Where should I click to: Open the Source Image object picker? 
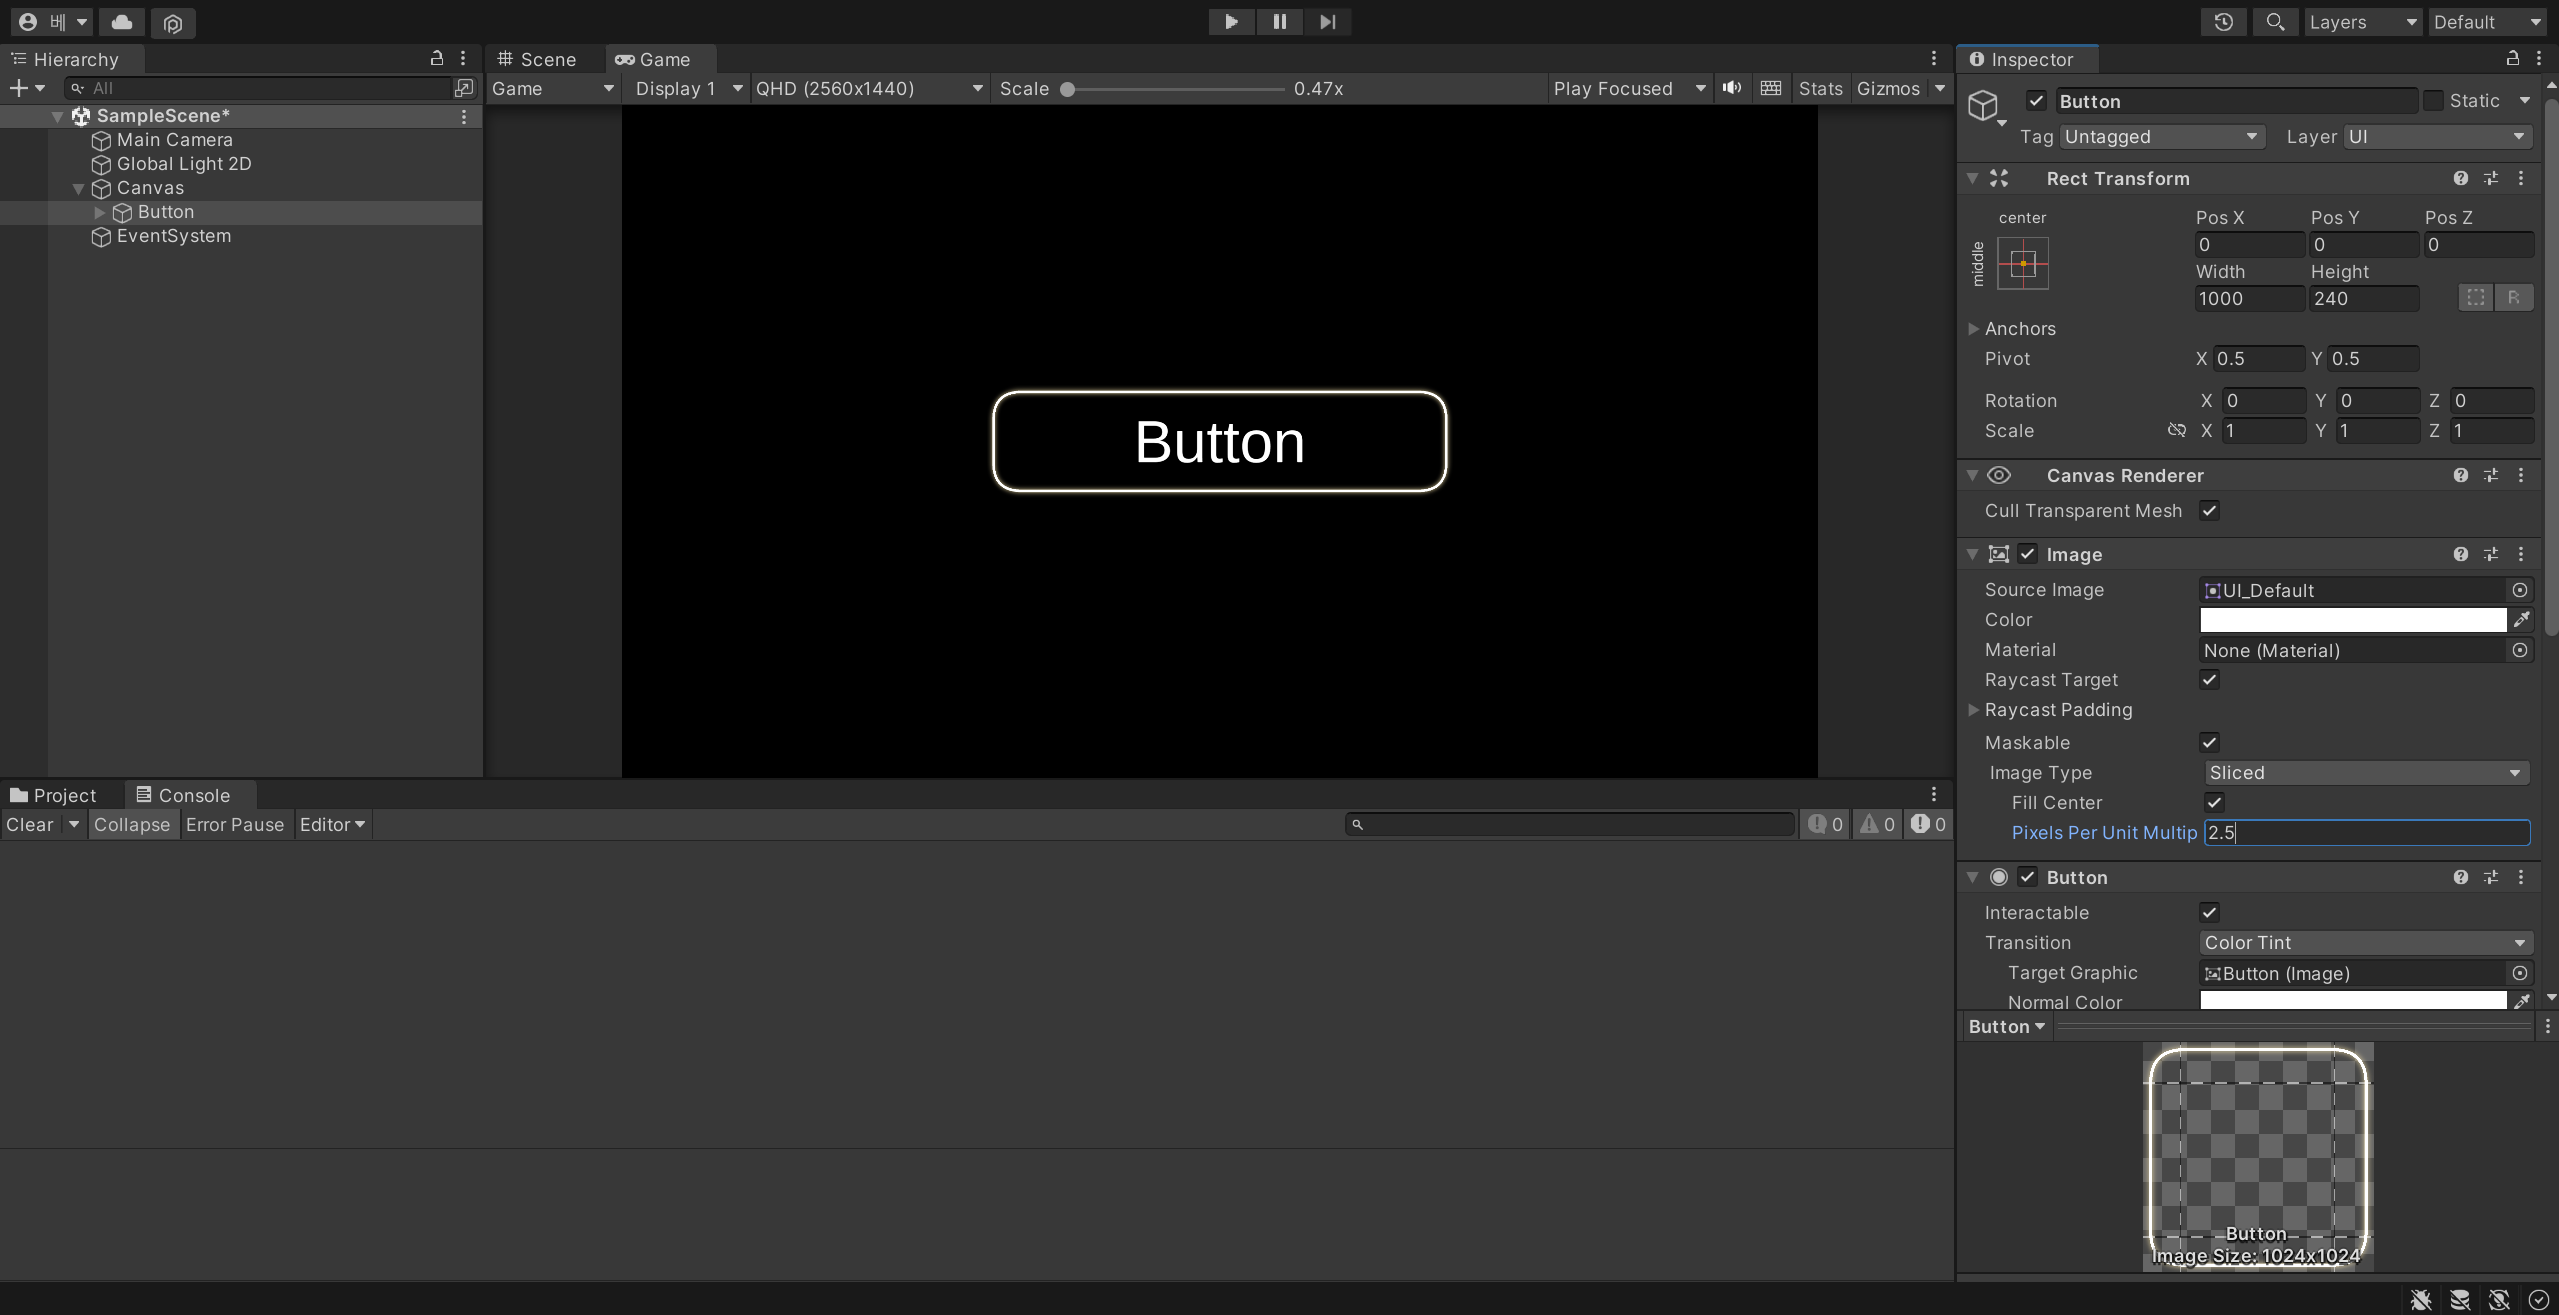coord(2520,590)
